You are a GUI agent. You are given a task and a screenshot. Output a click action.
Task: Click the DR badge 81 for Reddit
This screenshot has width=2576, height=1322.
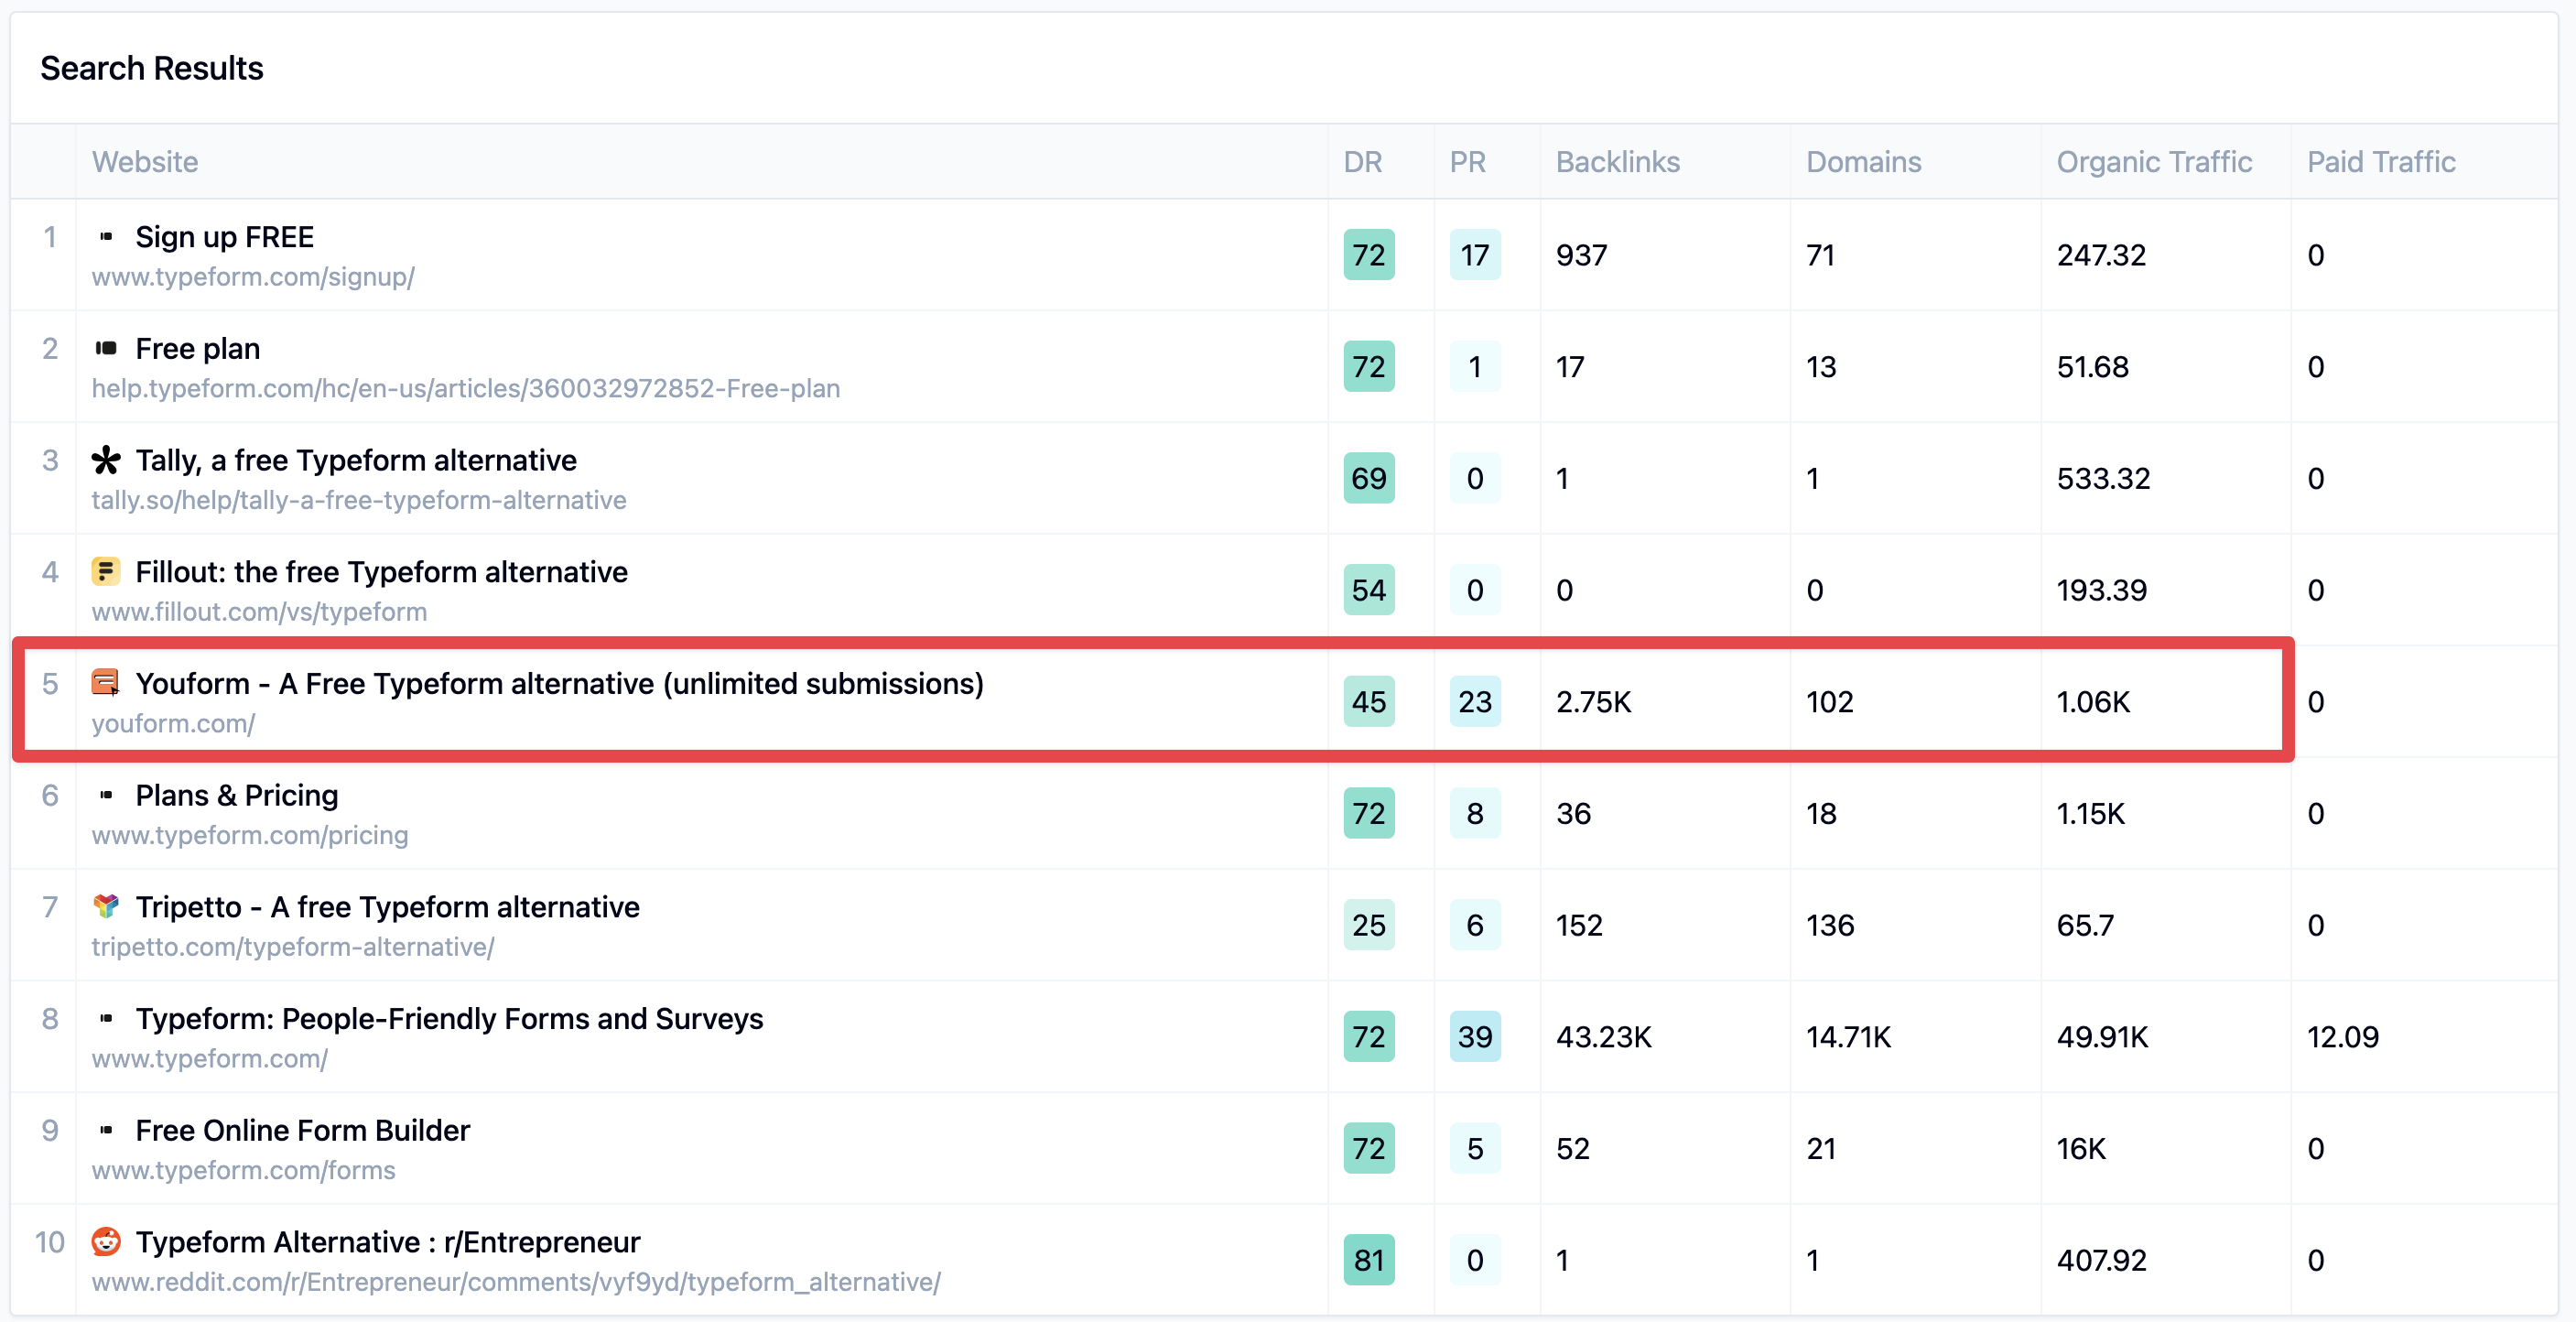pos(1368,1260)
